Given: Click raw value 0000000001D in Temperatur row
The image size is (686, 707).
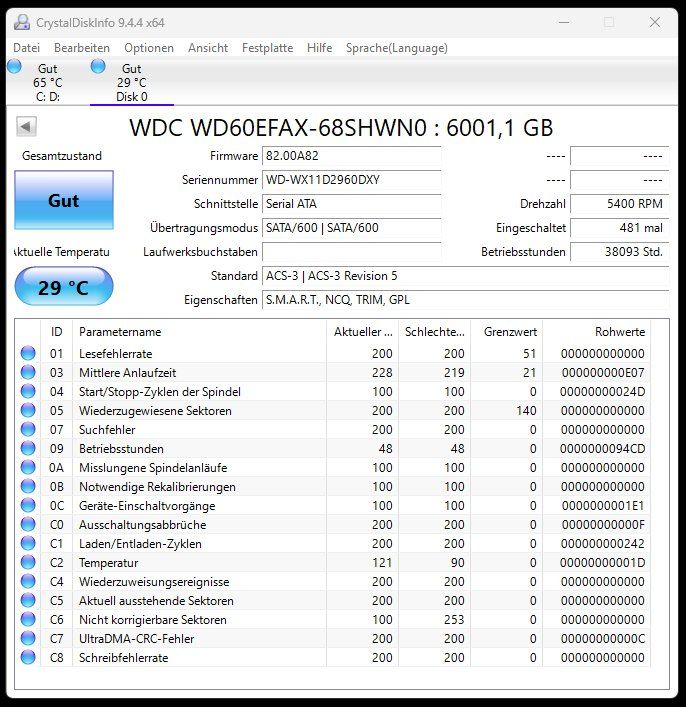Looking at the screenshot, I should coord(603,563).
